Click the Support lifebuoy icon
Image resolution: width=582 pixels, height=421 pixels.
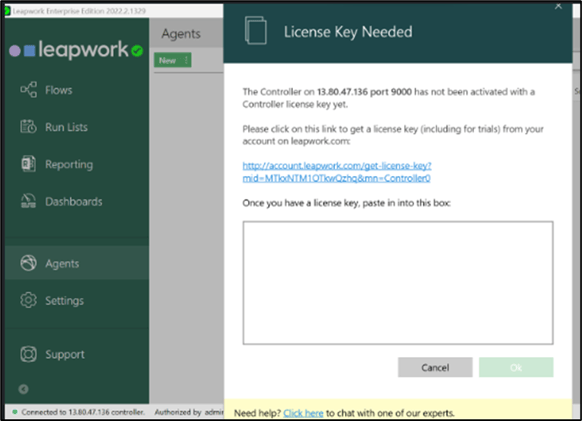[x=29, y=354]
